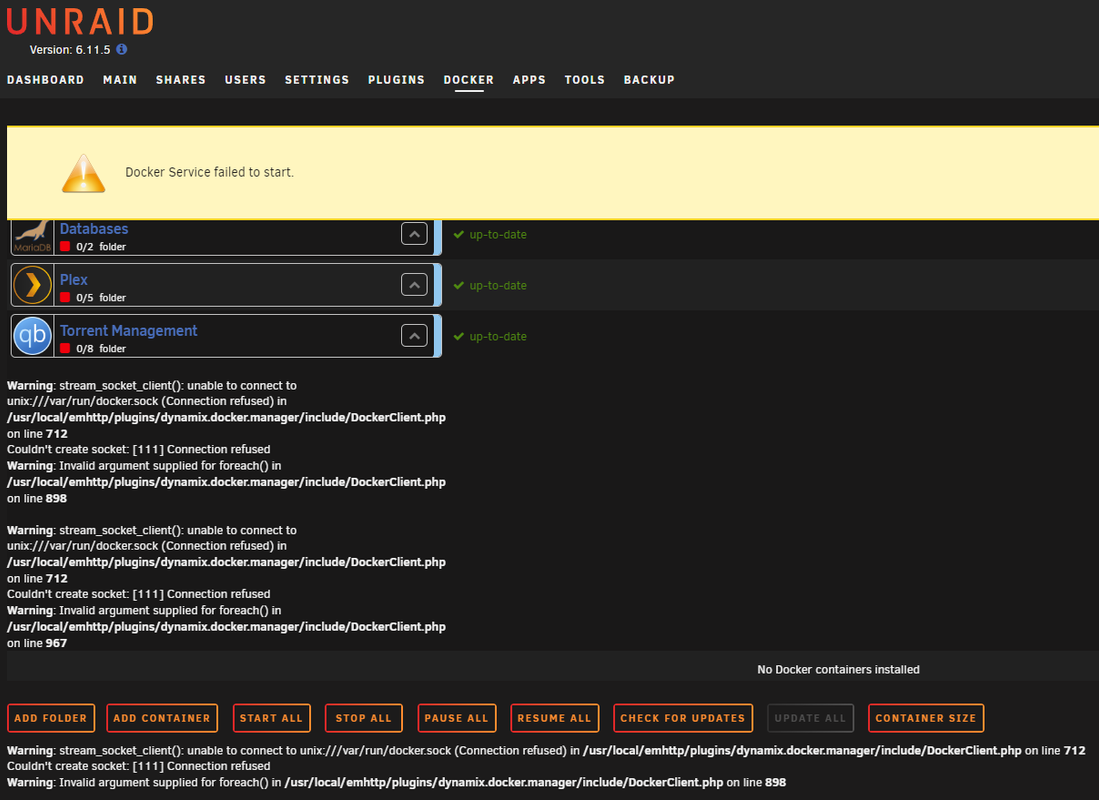This screenshot has width=1099, height=800.
Task: Click the version info icon
Action: point(121,49)
